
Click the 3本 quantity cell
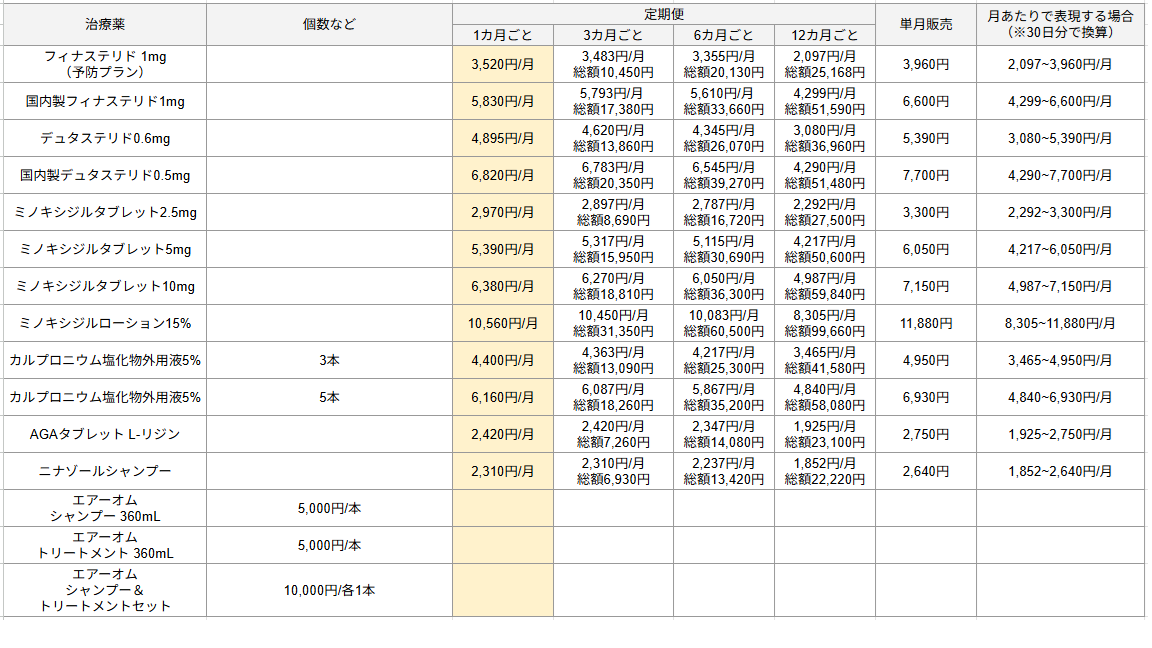(x=329, y=361)
